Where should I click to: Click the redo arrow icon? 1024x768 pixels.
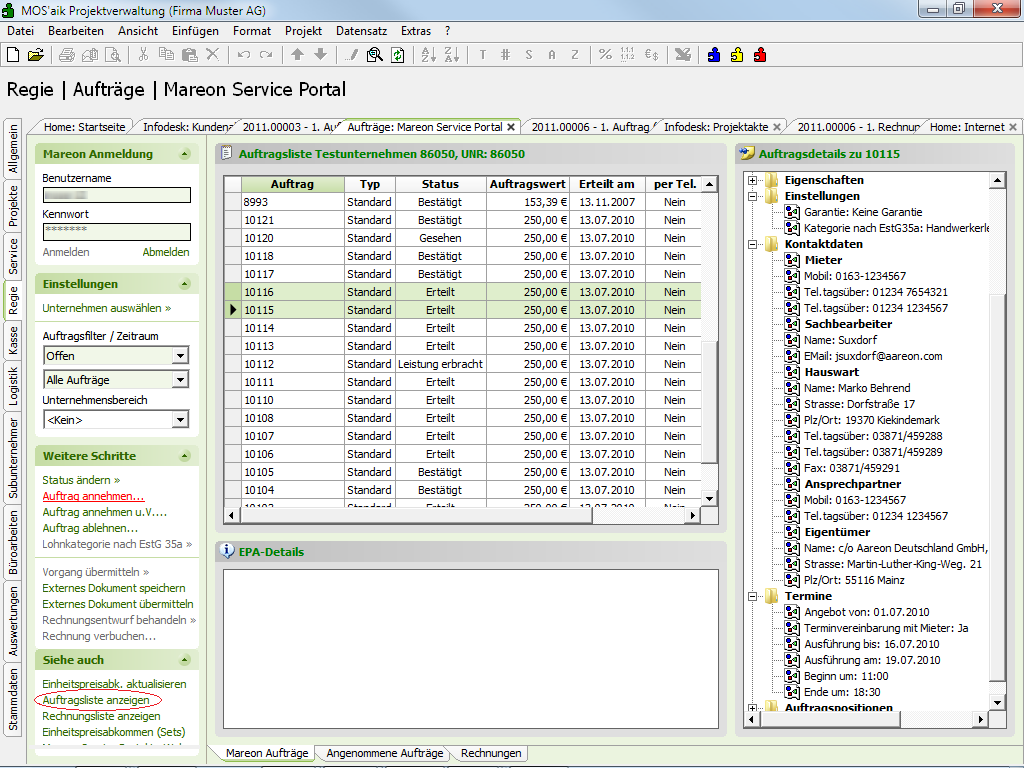coord(266,55)
